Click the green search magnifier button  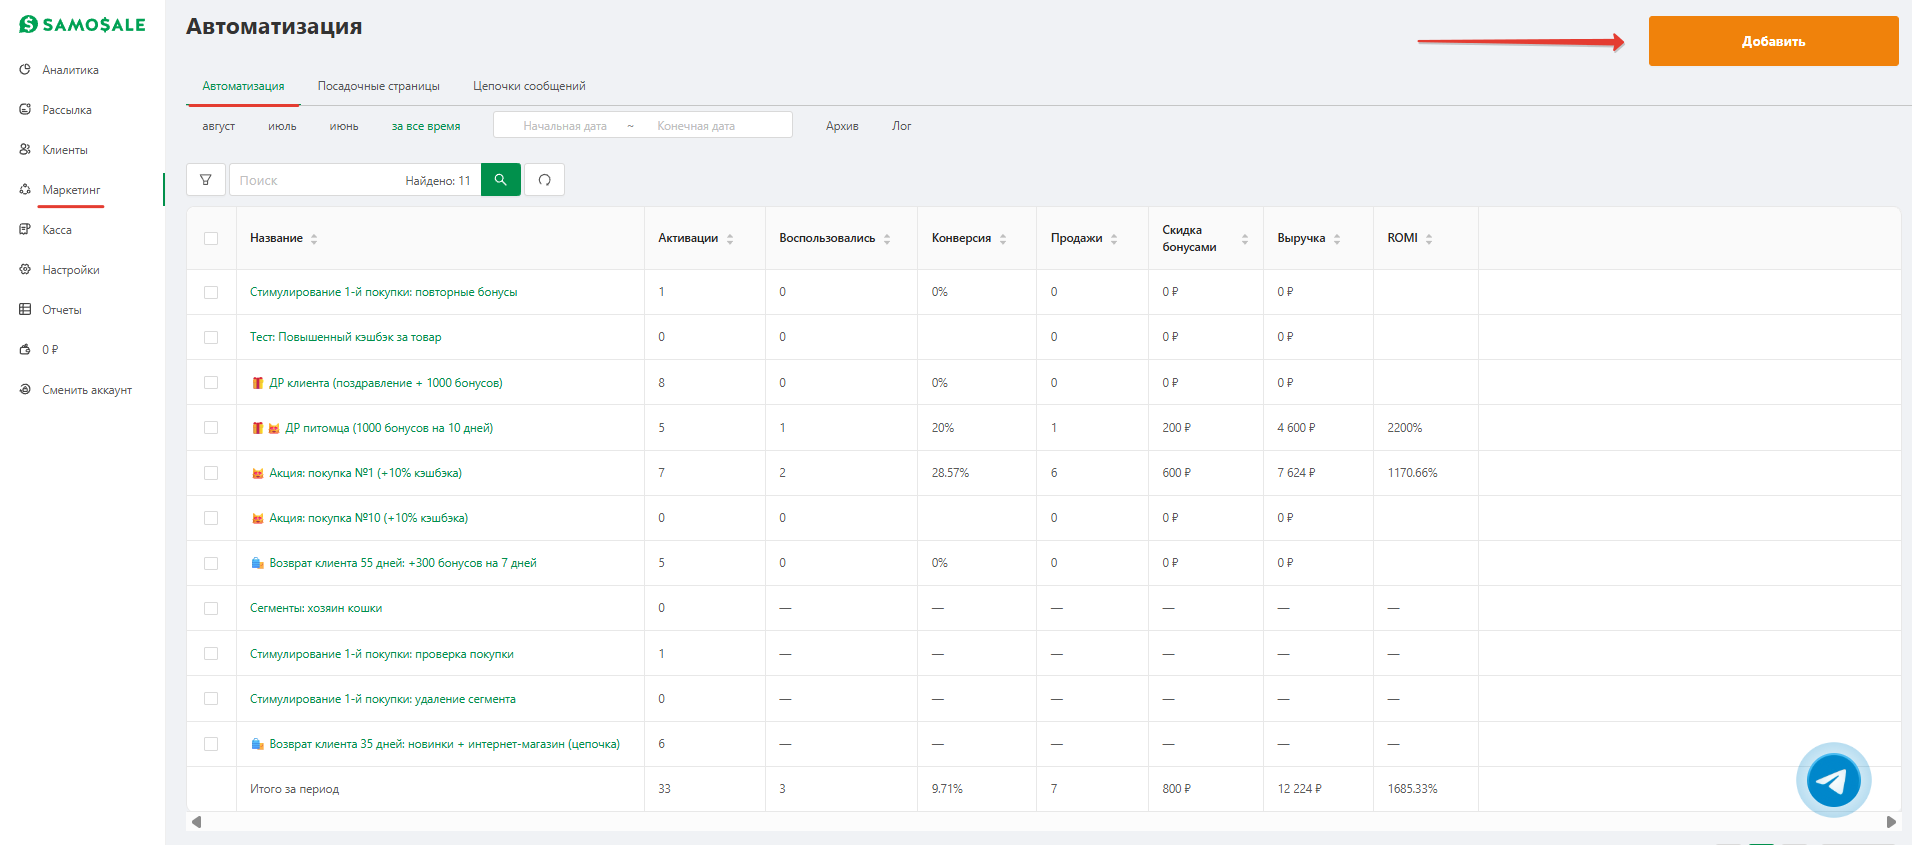click(501, 180)
